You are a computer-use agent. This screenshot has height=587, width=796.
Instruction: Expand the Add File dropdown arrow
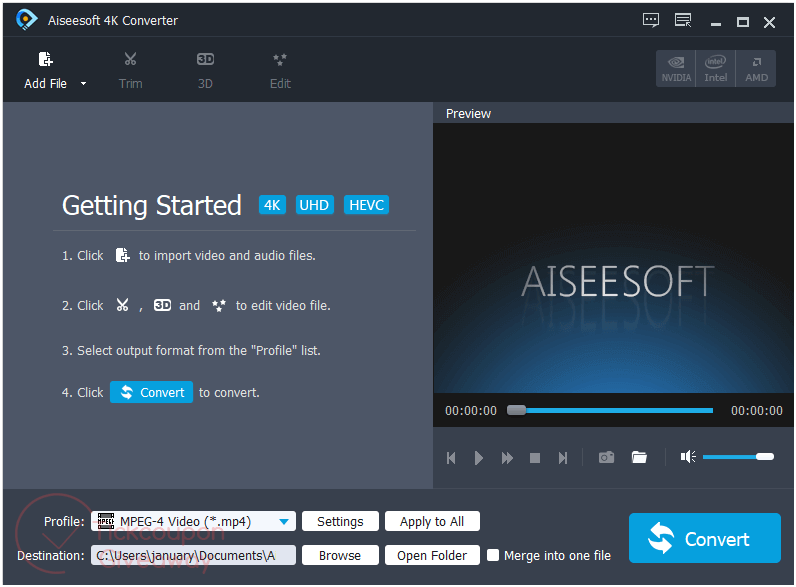click(83, 83)
